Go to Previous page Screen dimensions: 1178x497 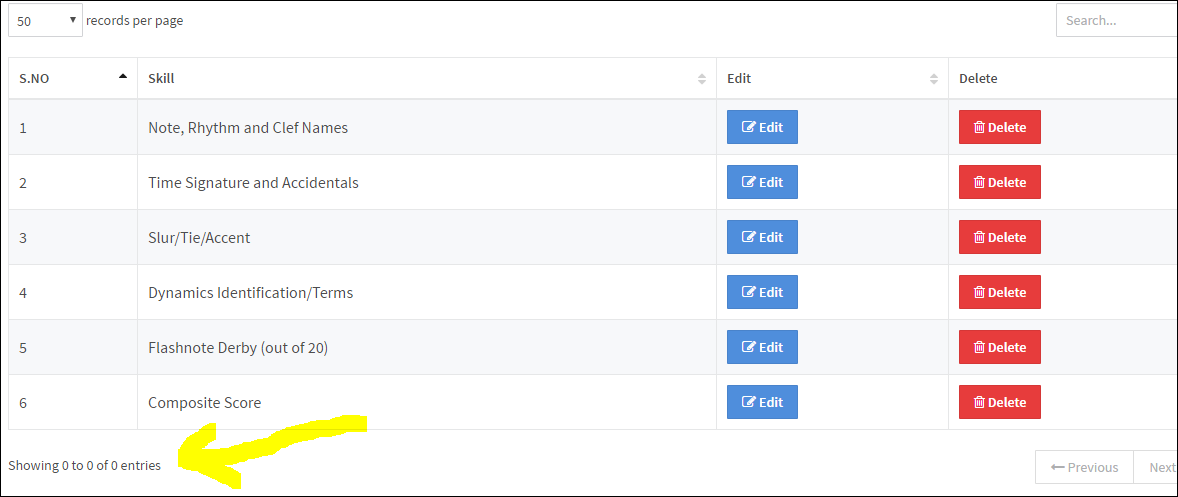1084,467
